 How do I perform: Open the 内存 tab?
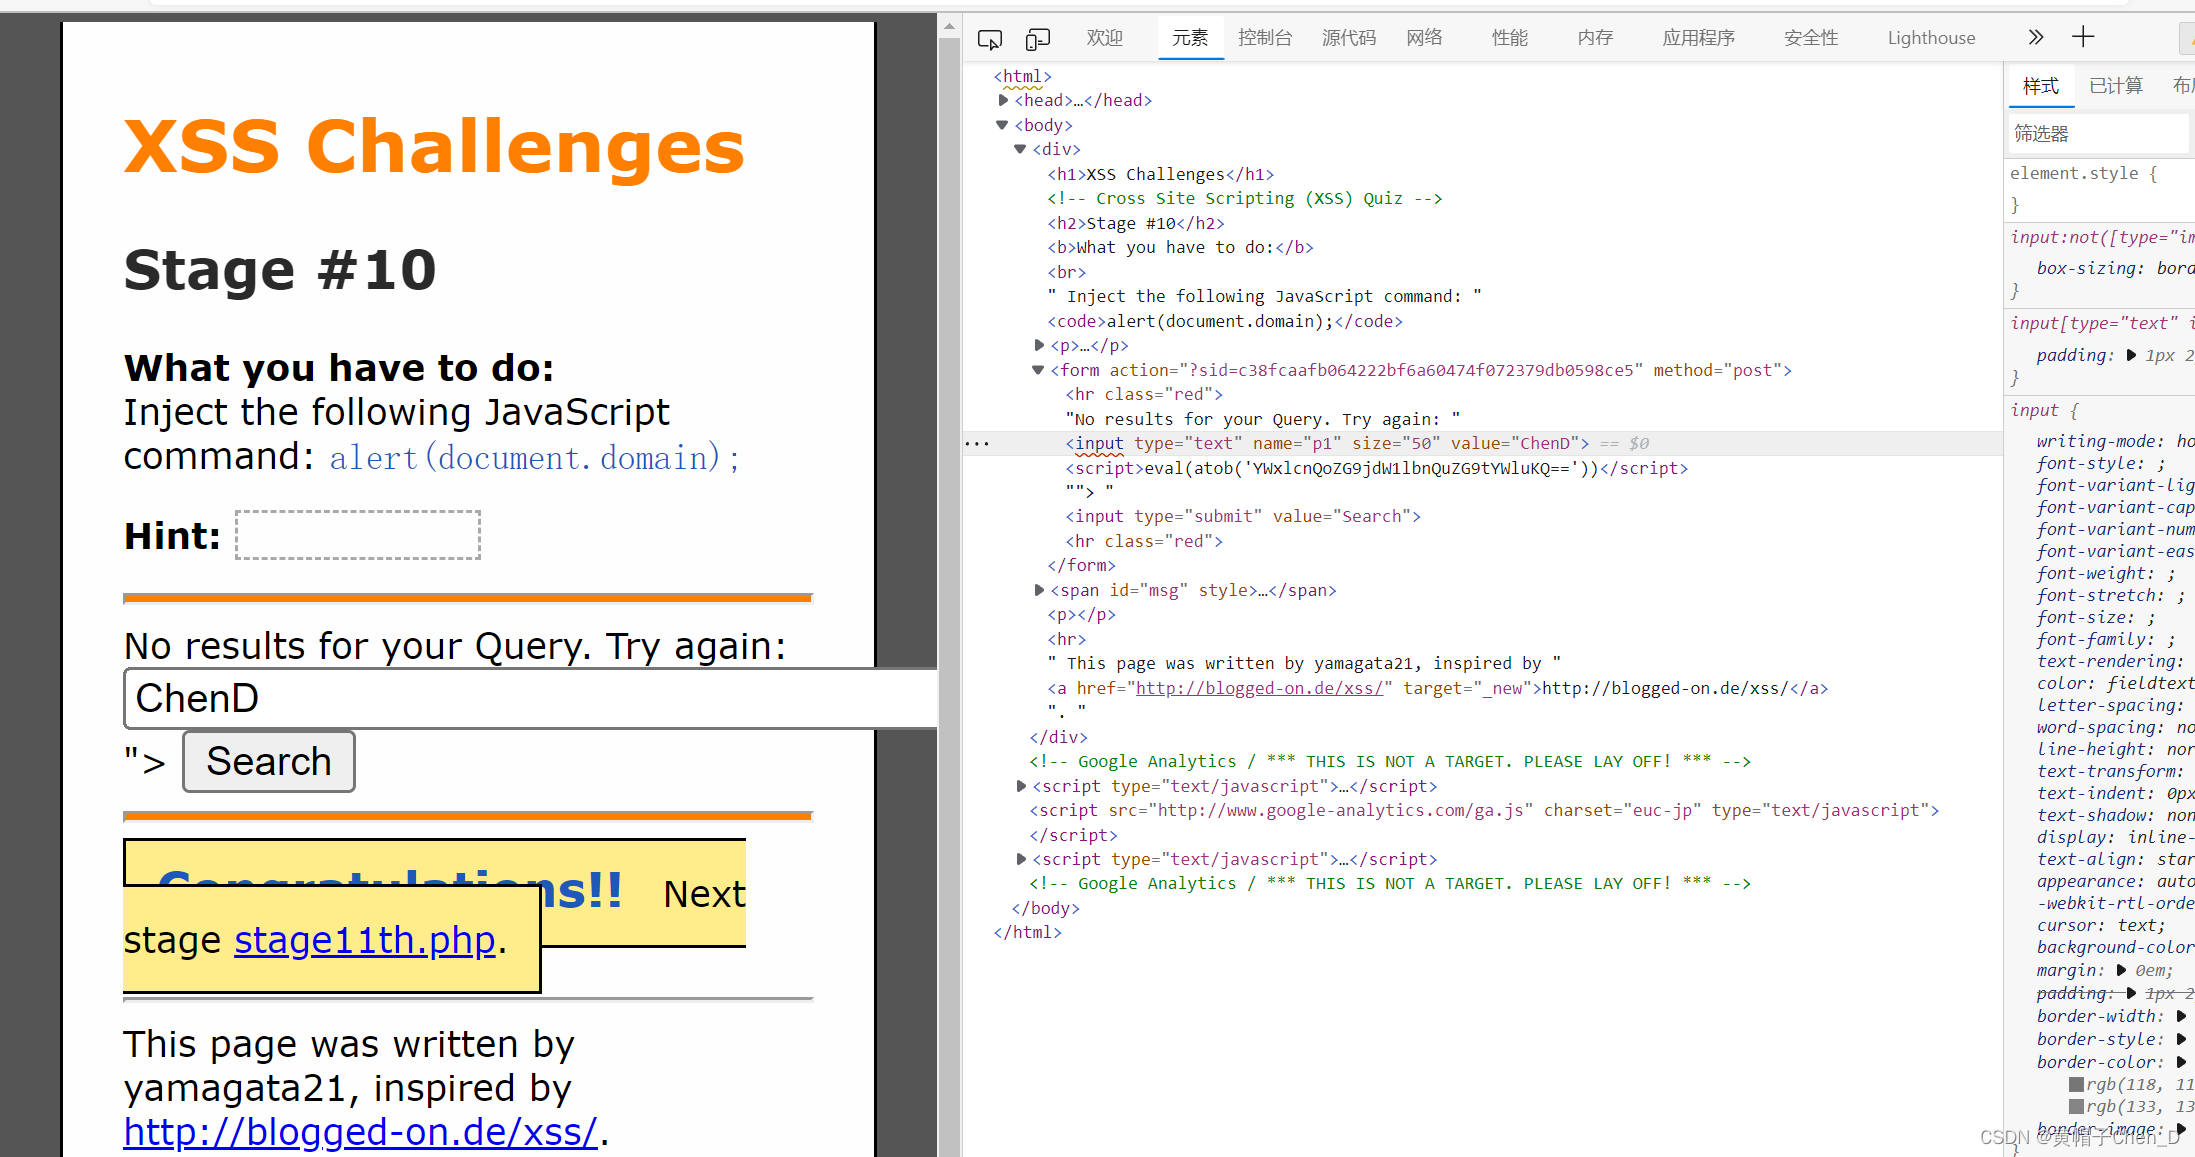coord(1595,38)
